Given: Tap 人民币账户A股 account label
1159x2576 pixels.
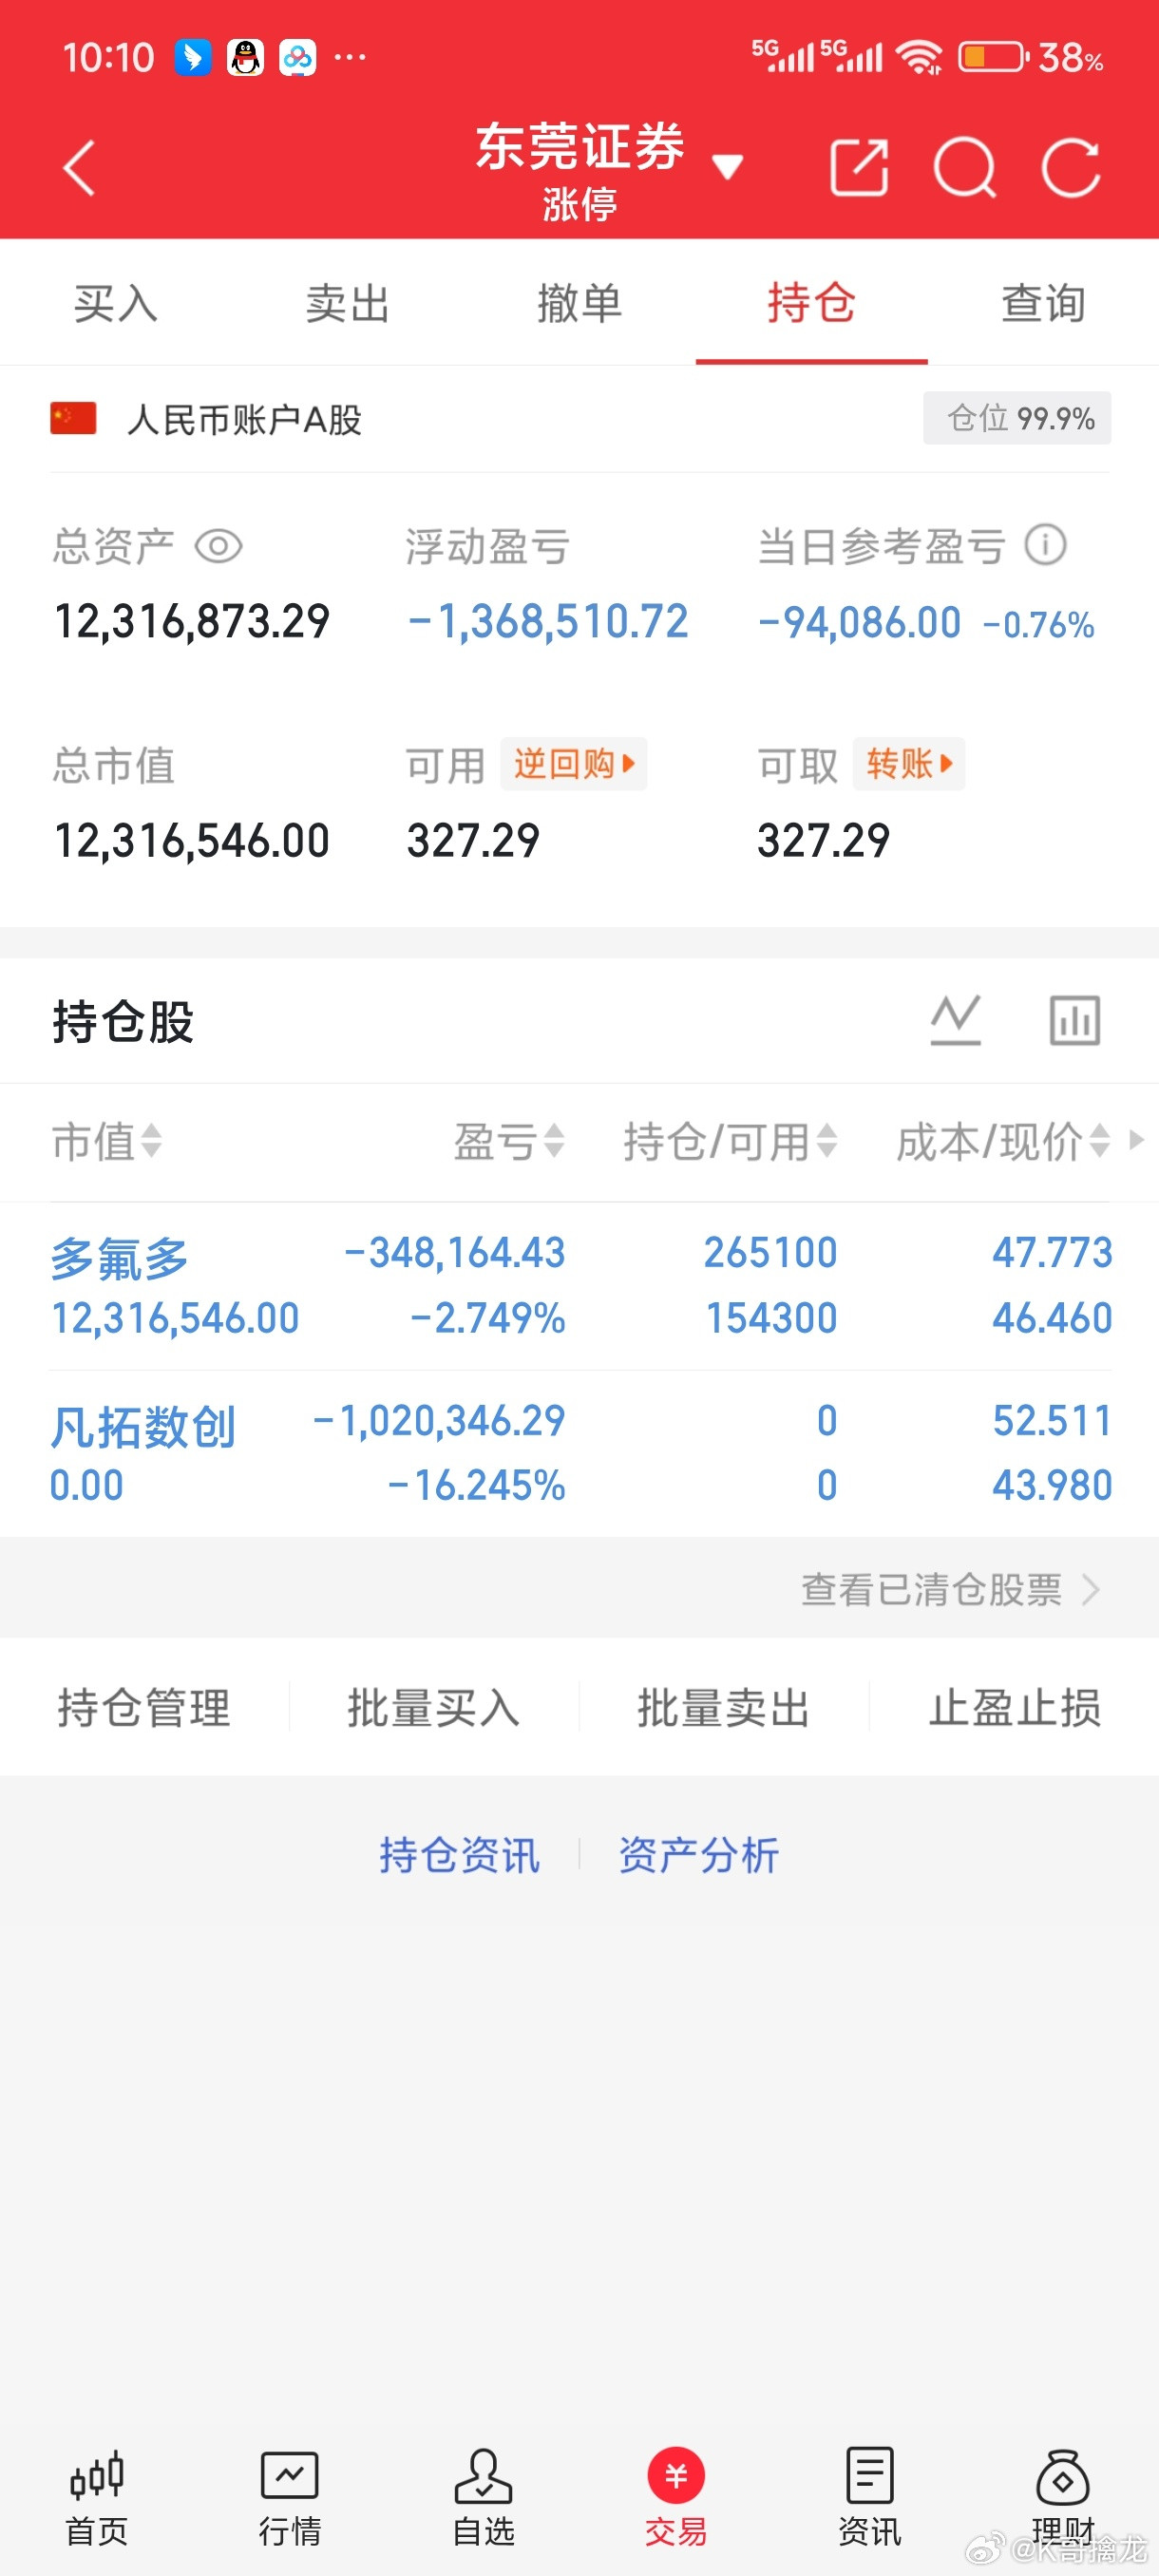Looking at the screenshot, I should click(x=244, y=419).
